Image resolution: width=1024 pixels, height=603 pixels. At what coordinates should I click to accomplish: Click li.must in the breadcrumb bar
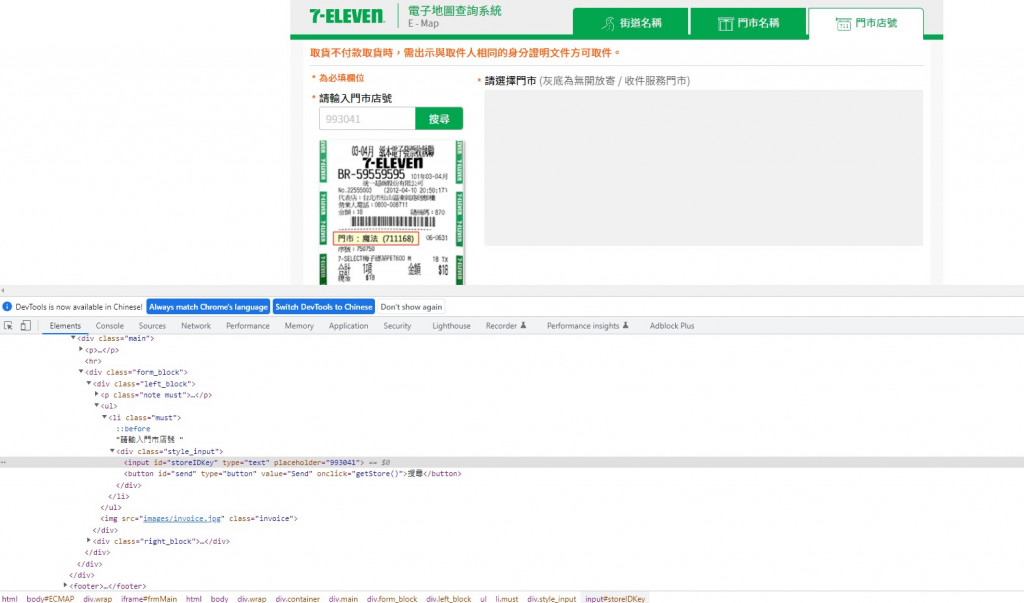(507, 598)
